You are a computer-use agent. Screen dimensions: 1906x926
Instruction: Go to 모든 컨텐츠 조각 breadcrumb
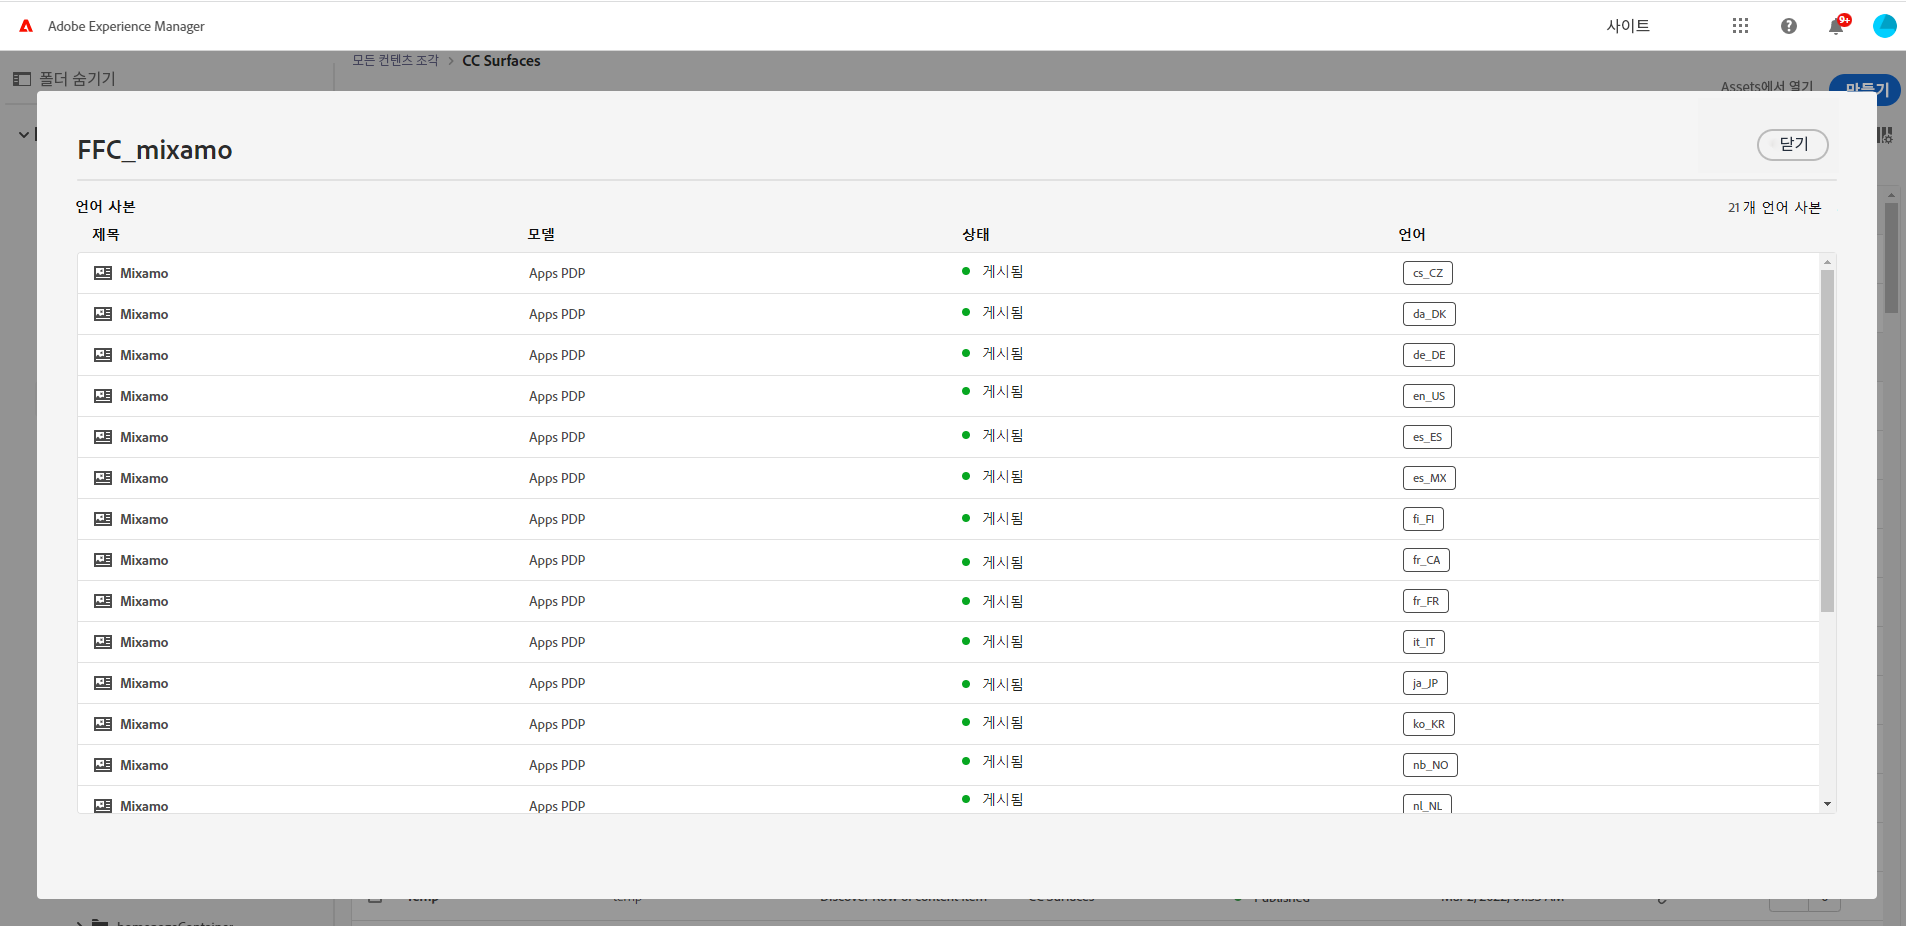point(395,61)
